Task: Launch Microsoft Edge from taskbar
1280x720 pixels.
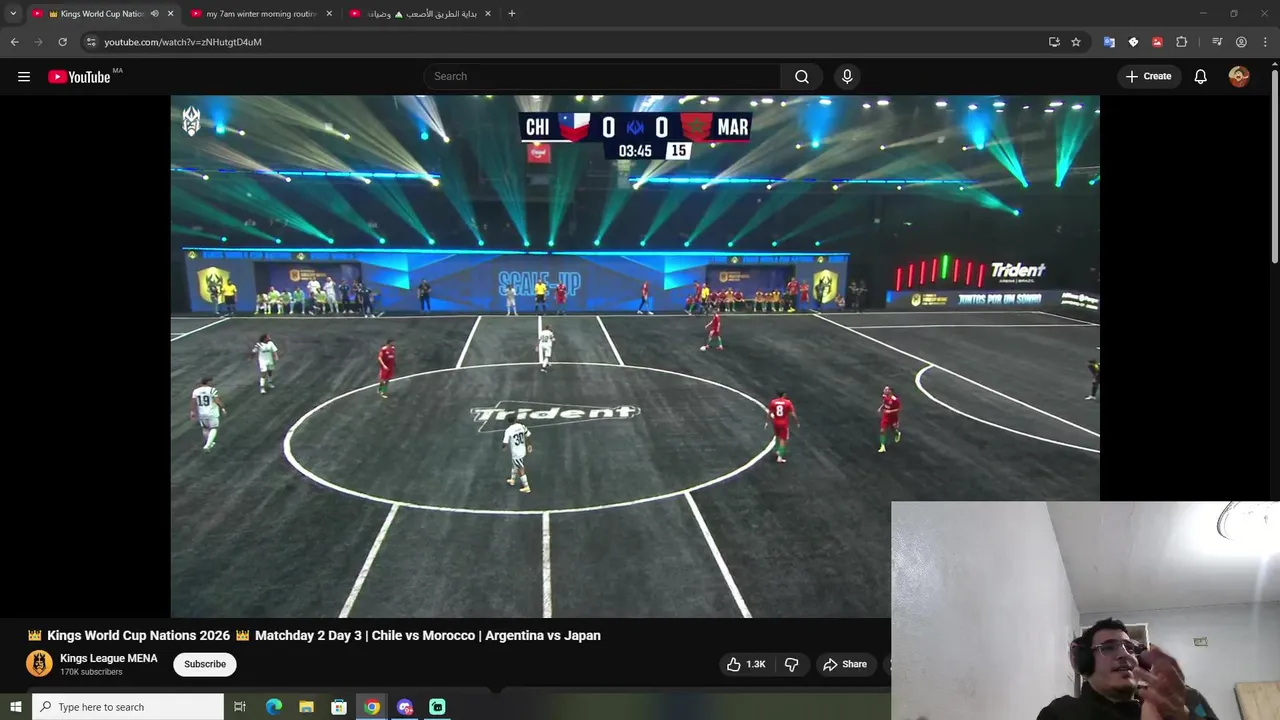Action: [274, 707]
